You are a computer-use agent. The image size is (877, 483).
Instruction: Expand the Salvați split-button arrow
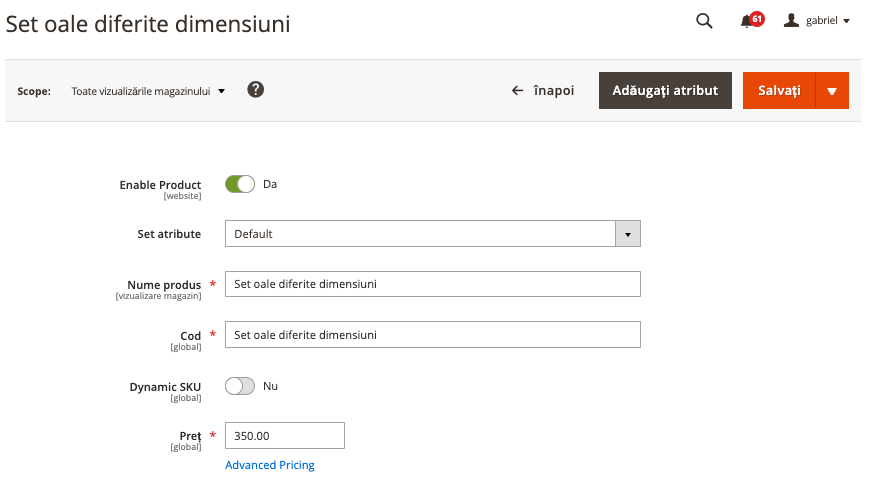tap(832, 91)
